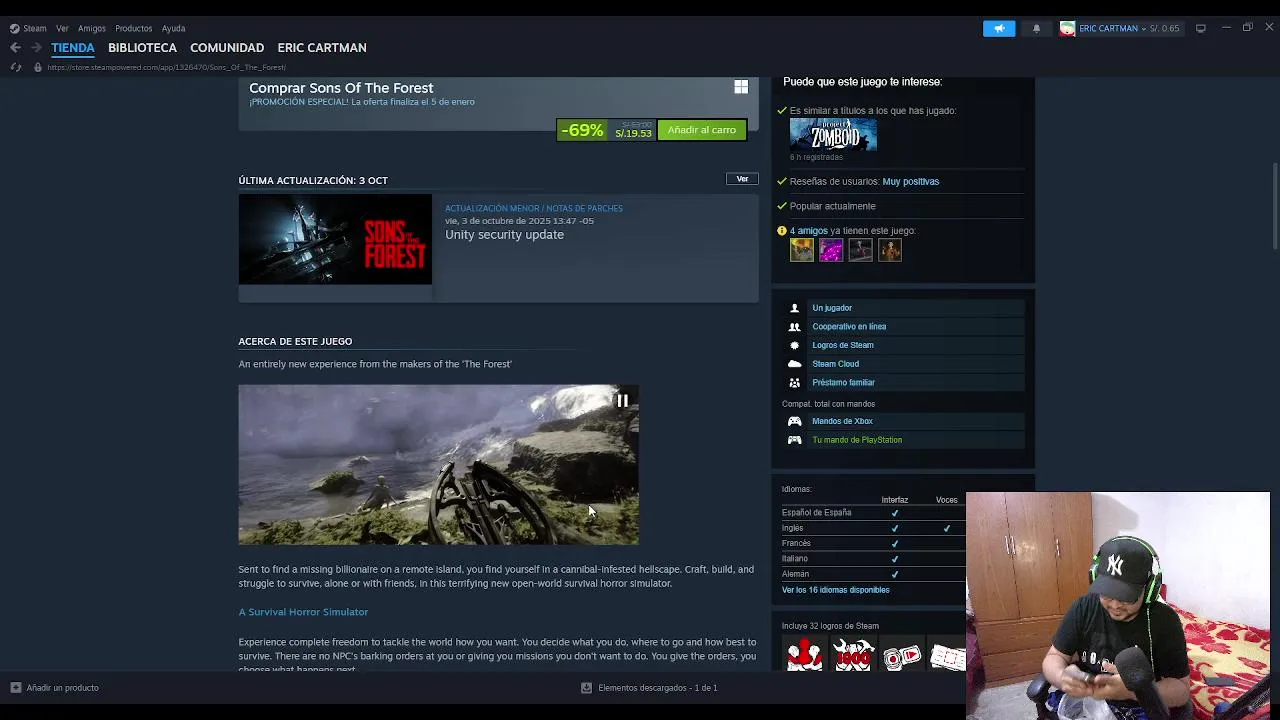Open the Amigos menu
This screenshot has height=720, width=1280.
92,28
